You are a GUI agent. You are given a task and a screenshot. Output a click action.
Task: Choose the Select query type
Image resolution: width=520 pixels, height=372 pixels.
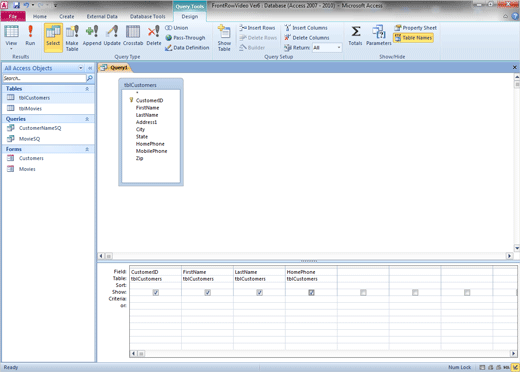click(53, 37)
